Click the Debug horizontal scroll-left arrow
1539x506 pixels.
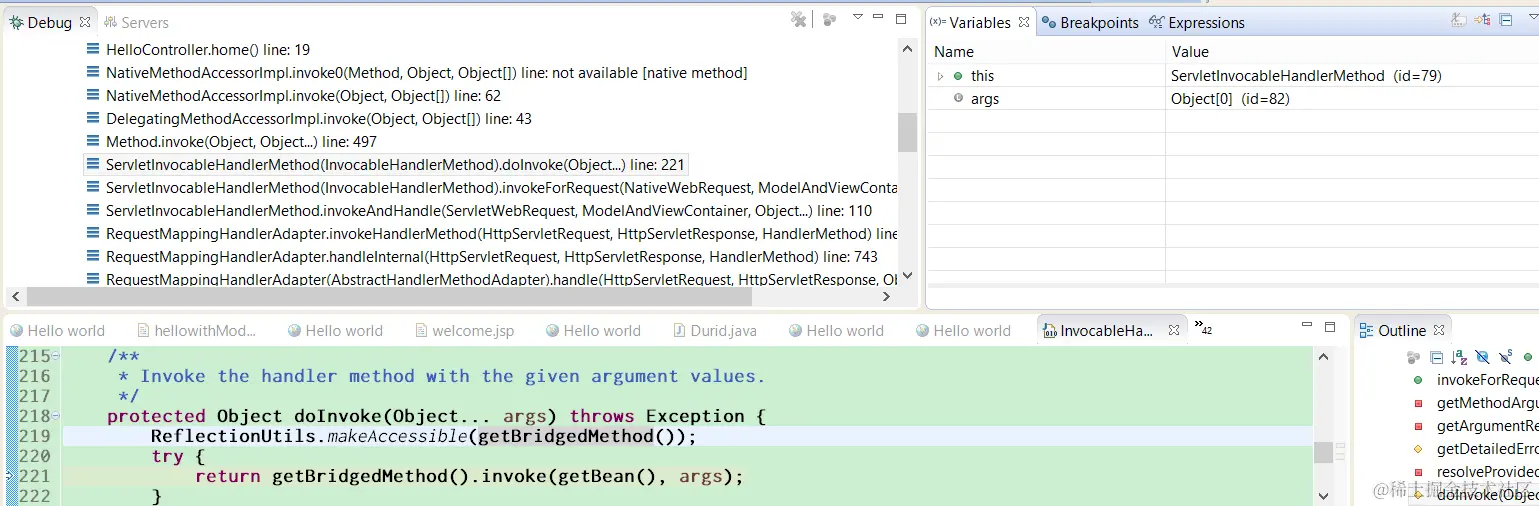point(15,297)
